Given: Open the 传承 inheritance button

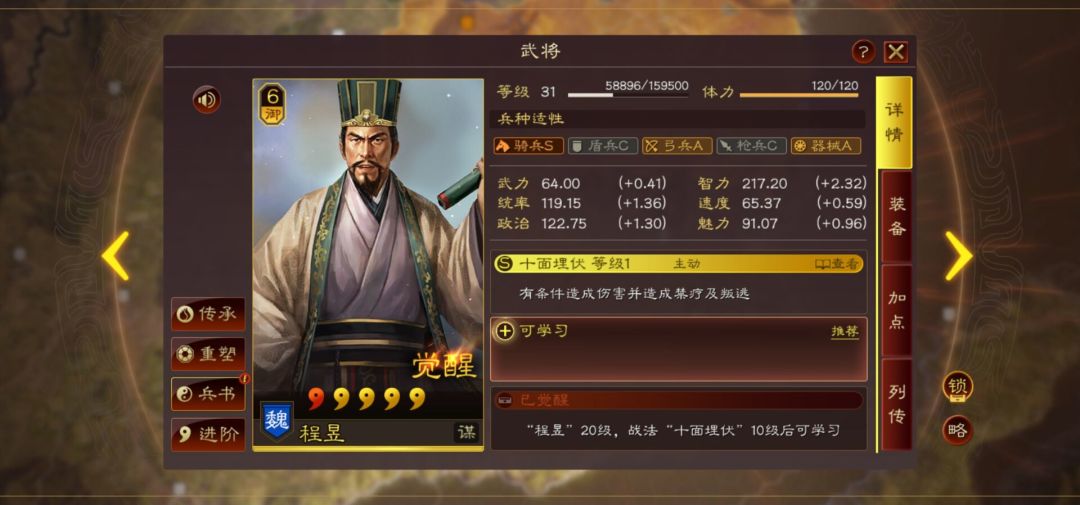Looking at the screenshot, I should coord(208,314).
